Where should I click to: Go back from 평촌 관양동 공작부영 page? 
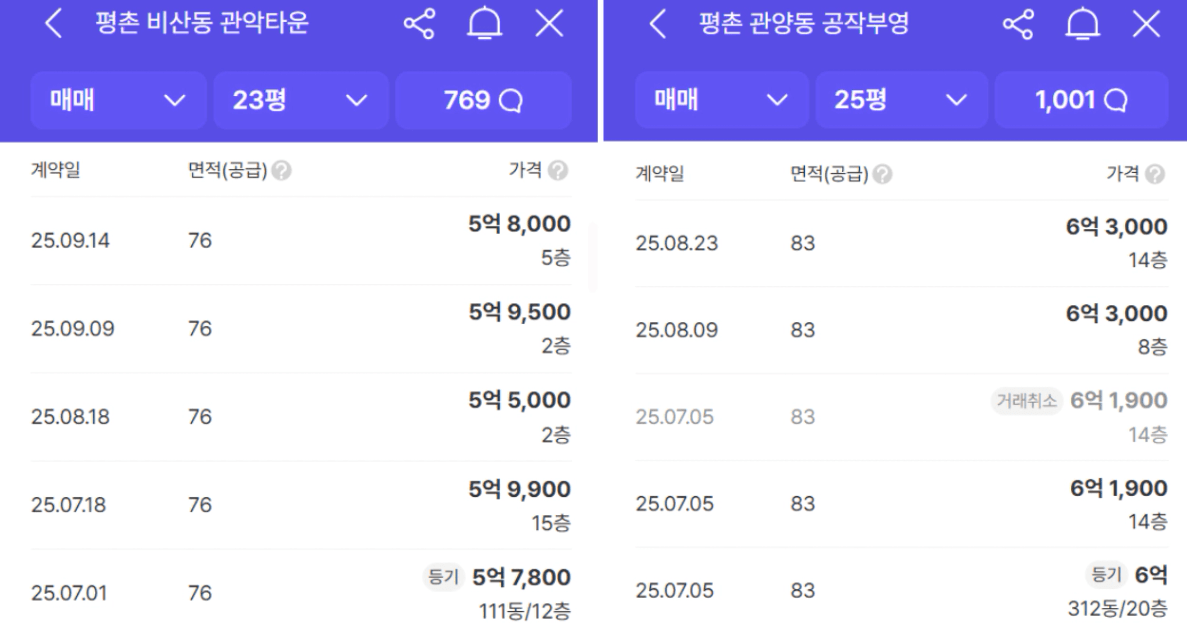[x=657, y=25]
